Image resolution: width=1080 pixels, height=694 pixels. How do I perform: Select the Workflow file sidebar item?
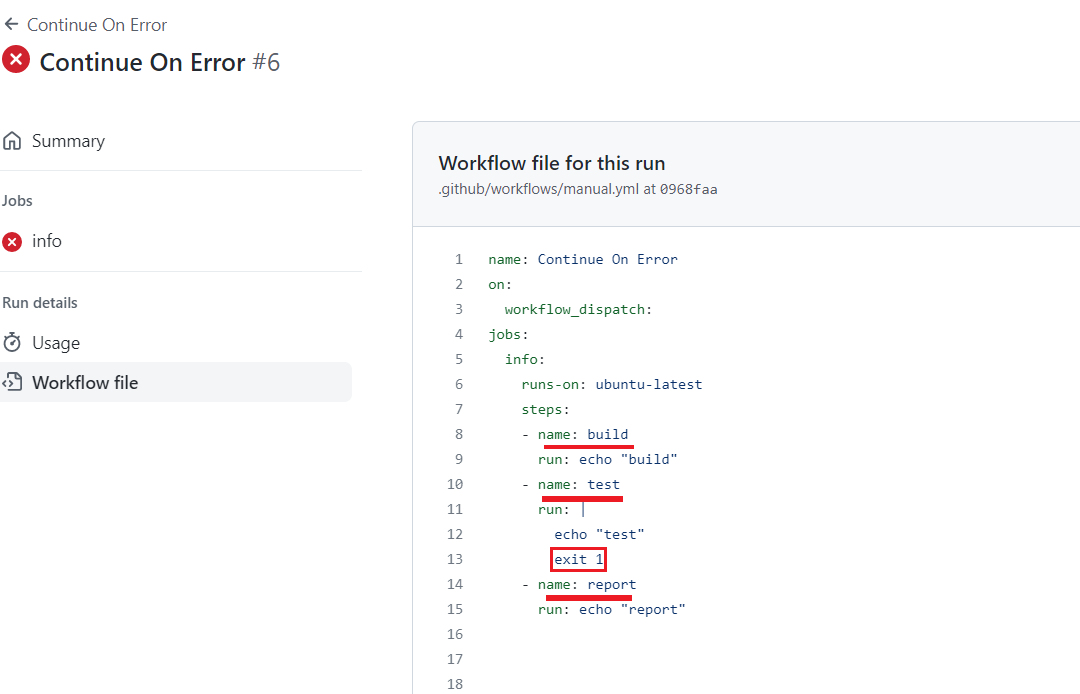tap(85, 383)
